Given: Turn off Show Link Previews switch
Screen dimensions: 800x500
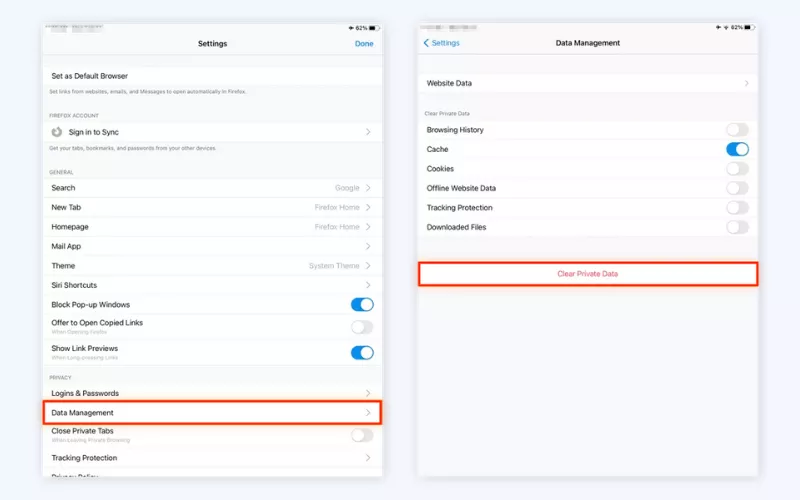Looking at the screenshot, I should (x=362, y=353).
